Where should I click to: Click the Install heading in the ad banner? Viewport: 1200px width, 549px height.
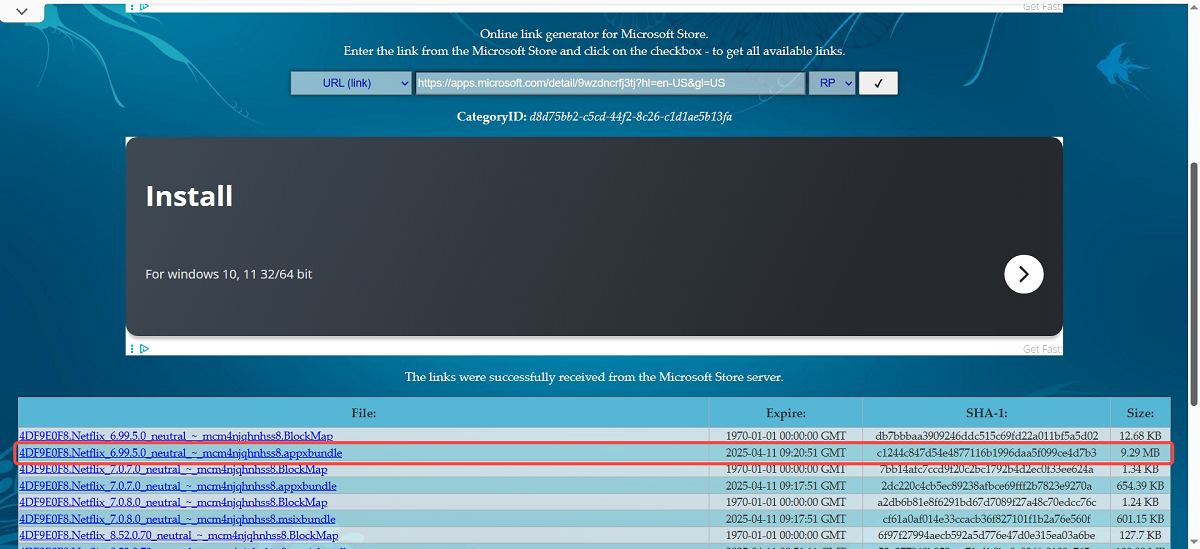(189, 196)
